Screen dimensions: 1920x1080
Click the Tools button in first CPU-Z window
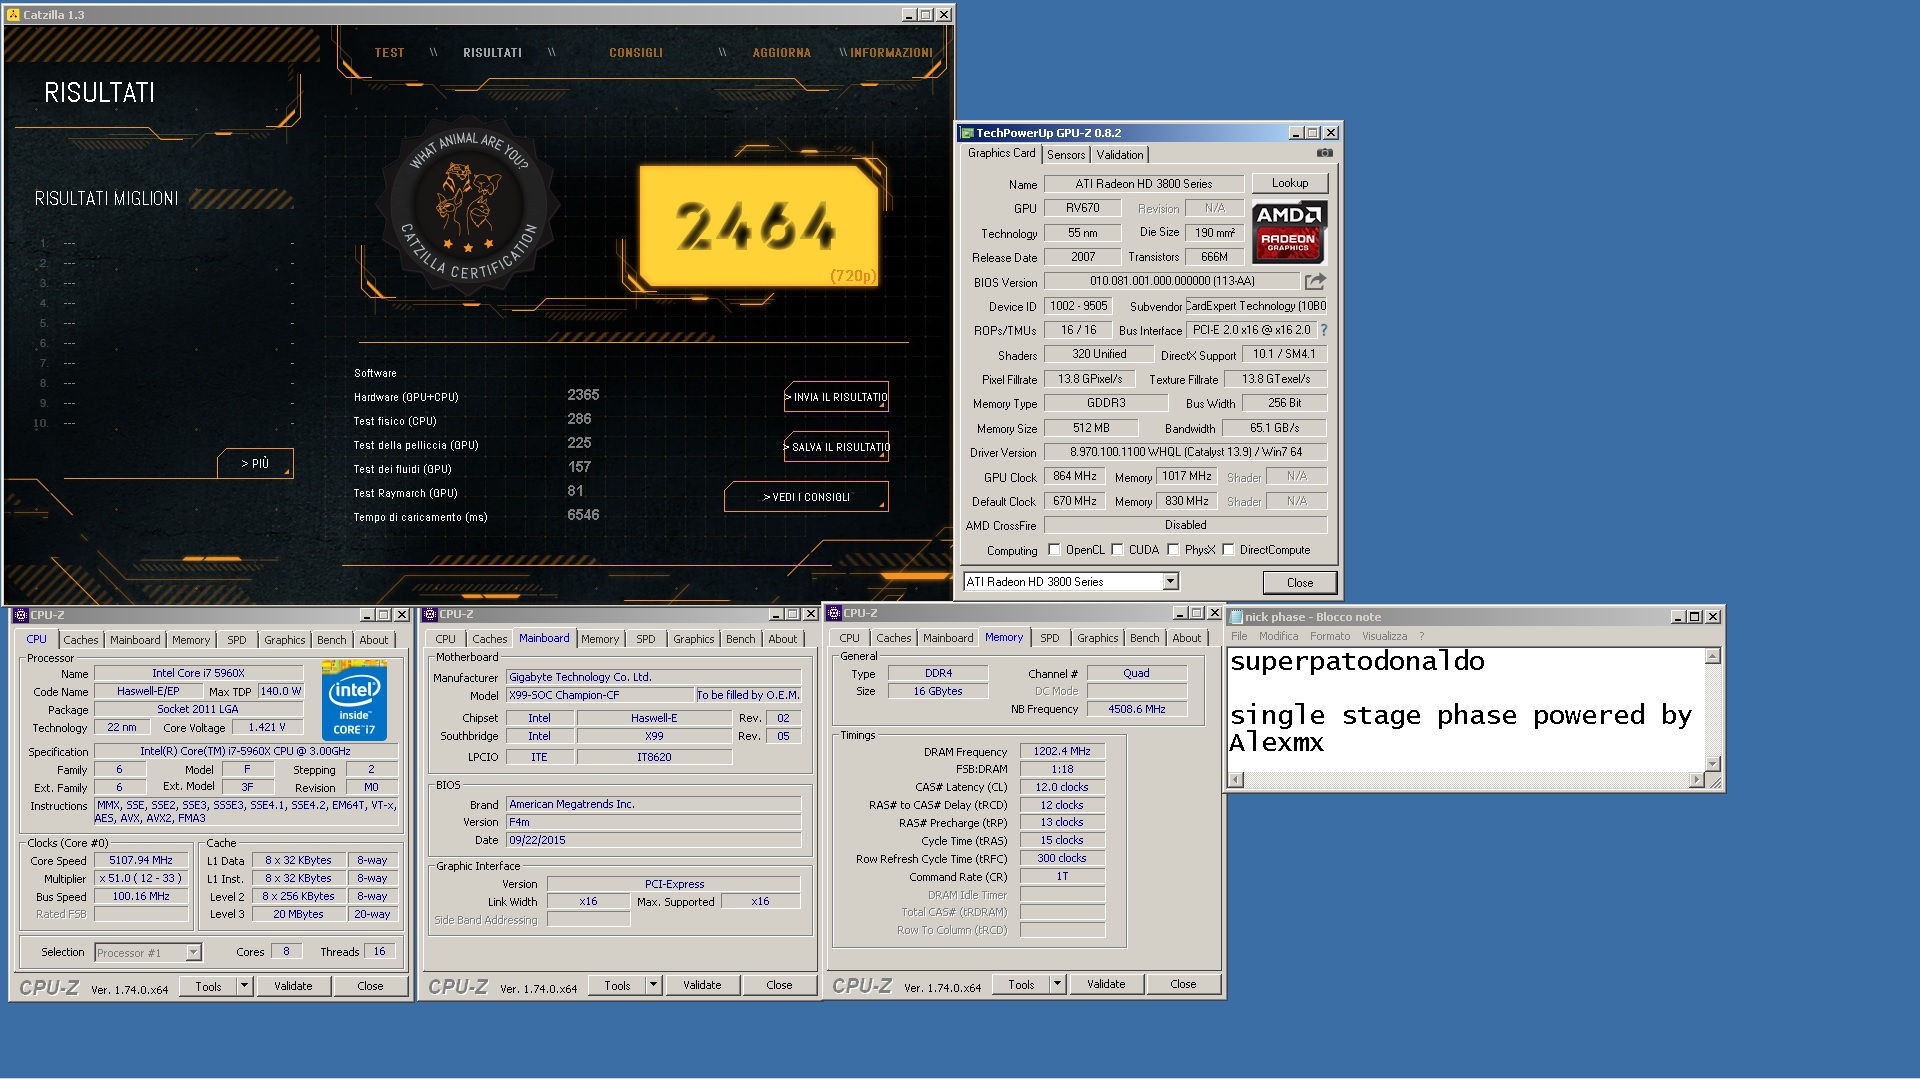pos(208,986)
